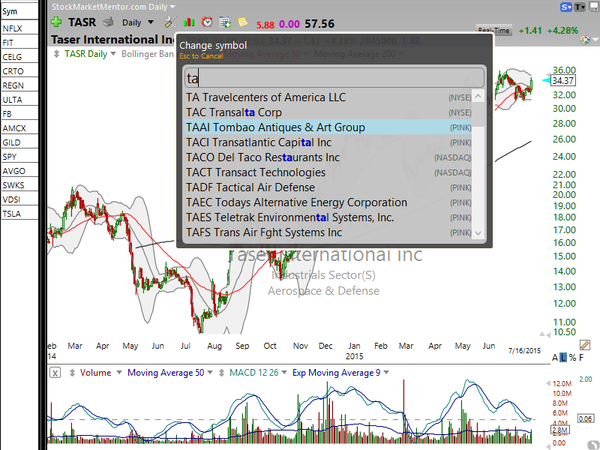Expand the MACD 12 26 dropdown arrow

[284, 373]
